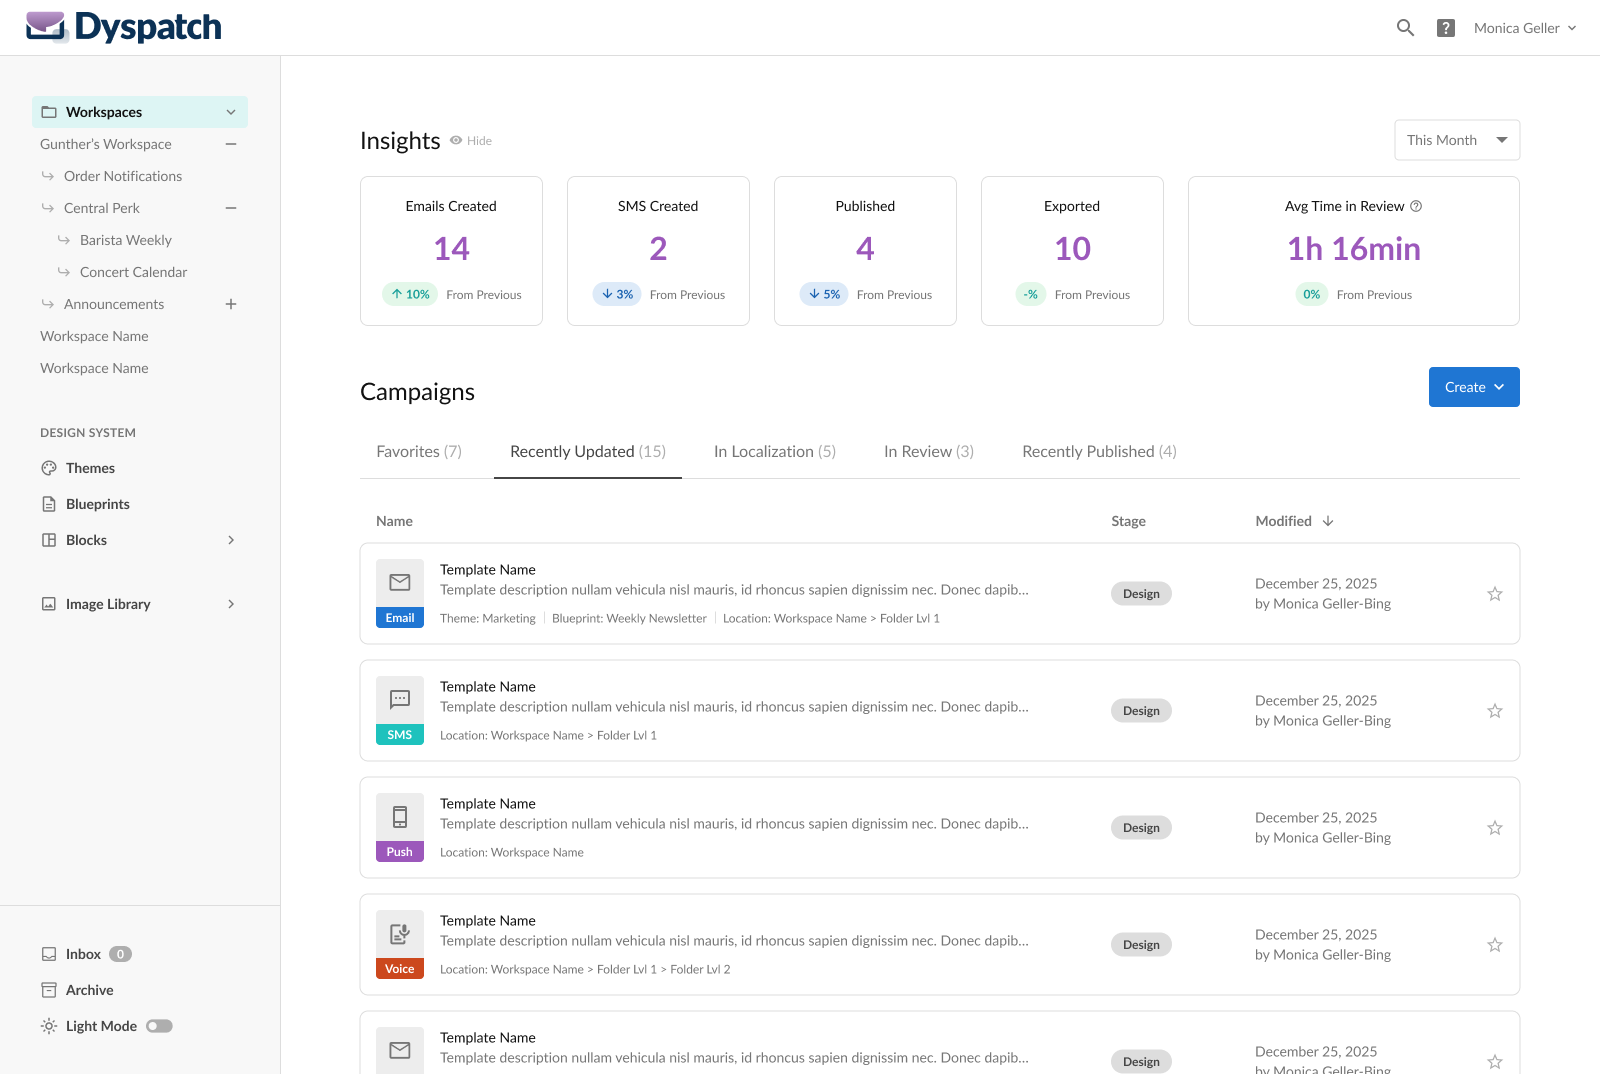Viewport: 1600px width, 1074px height.
Task: Click the Published insight card
Action: 865,251
